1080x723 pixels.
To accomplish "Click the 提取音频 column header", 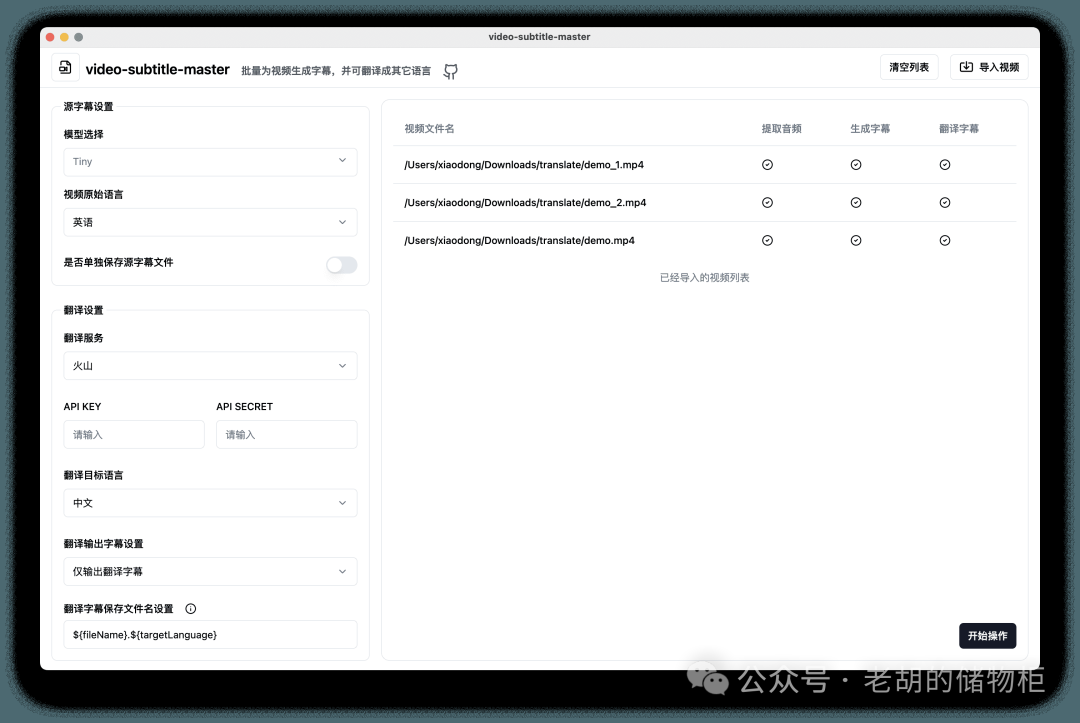I will click(781, 129).
